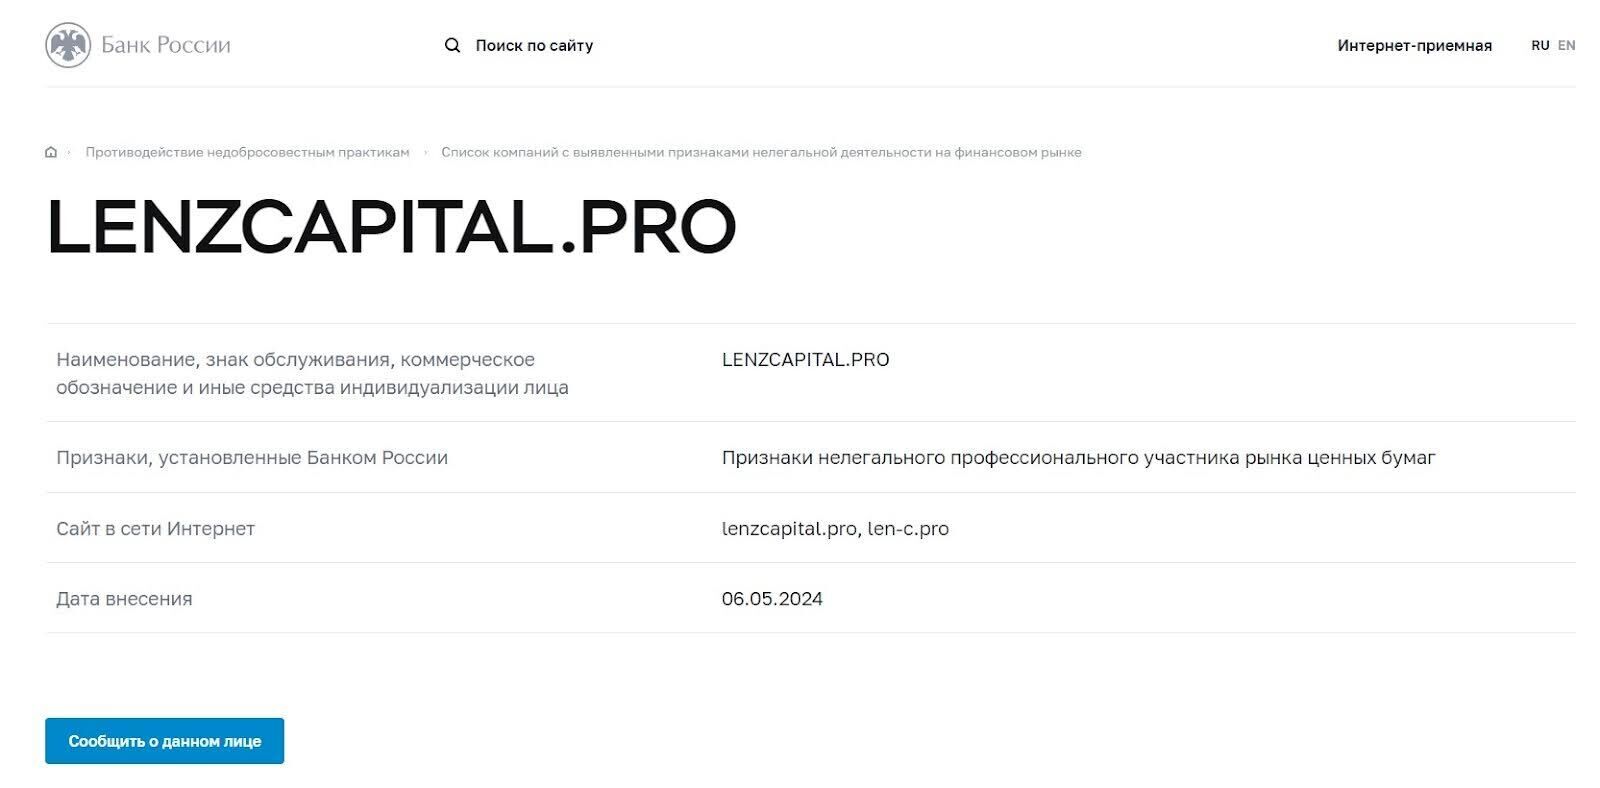The image size is (1600, 788).
Task: Click the Банк России header text
Action: click(166, 45)
